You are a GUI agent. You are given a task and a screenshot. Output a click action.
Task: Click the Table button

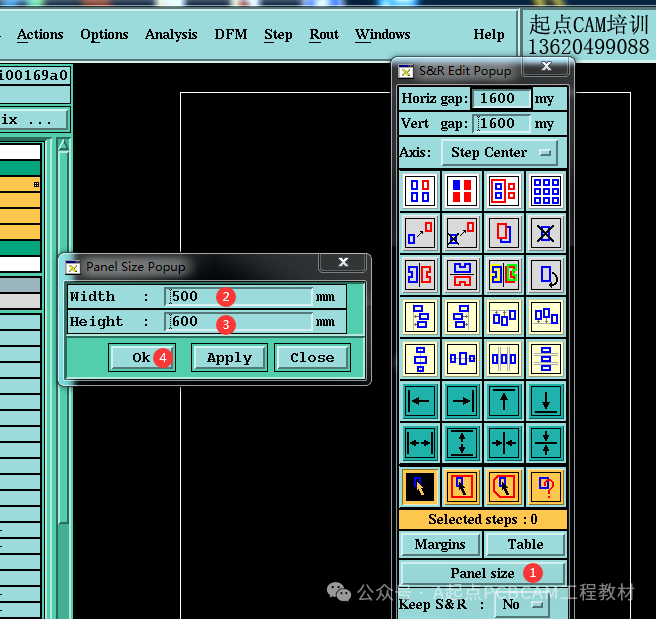coord(525,544)
